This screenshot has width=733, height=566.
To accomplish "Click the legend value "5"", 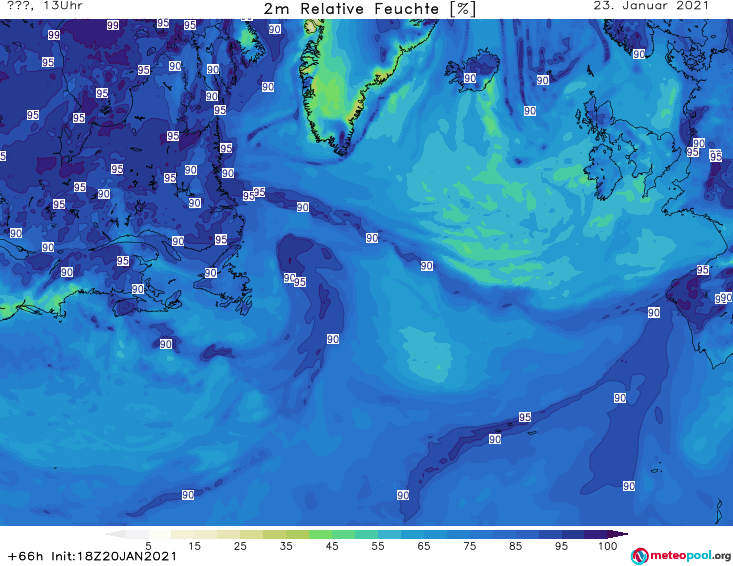I will [x=148, y=546].
